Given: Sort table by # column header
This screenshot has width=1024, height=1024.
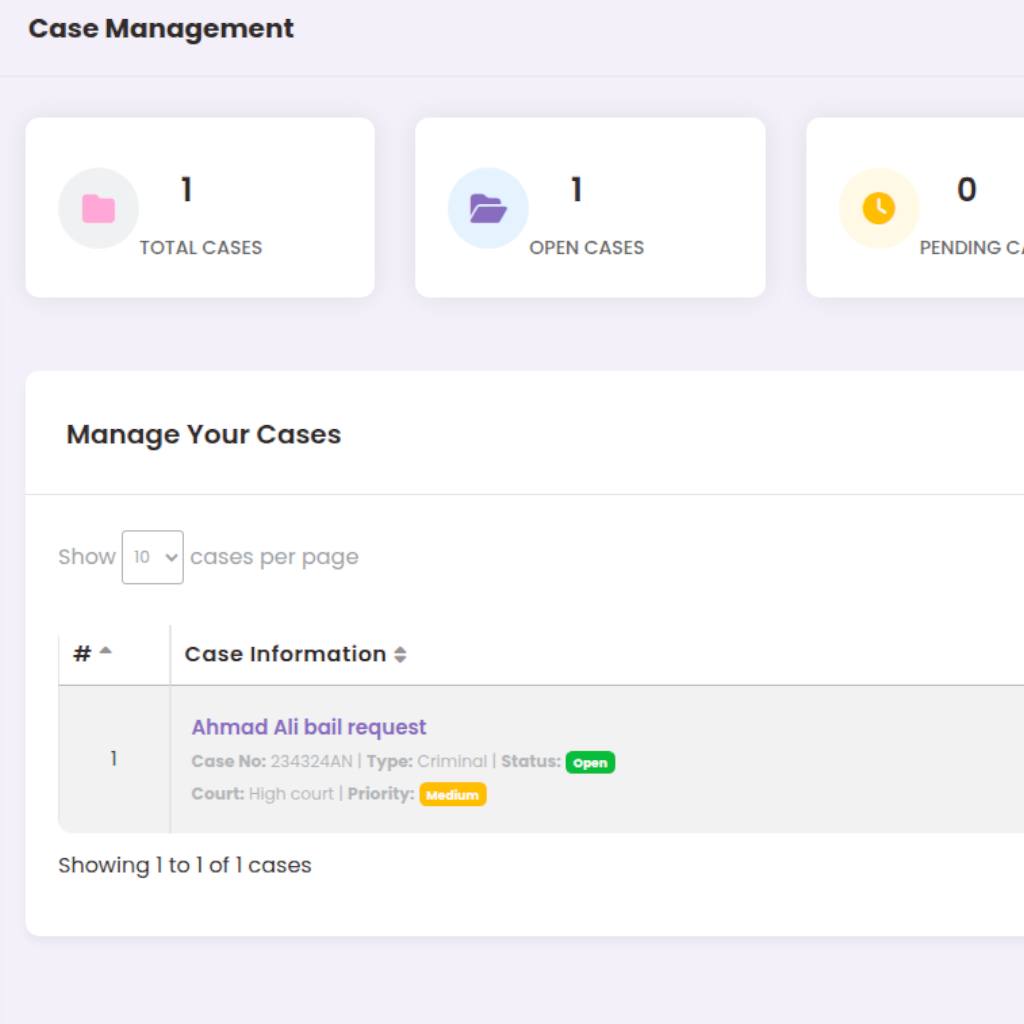Looking at the screenshot, I should coord(83,654).
